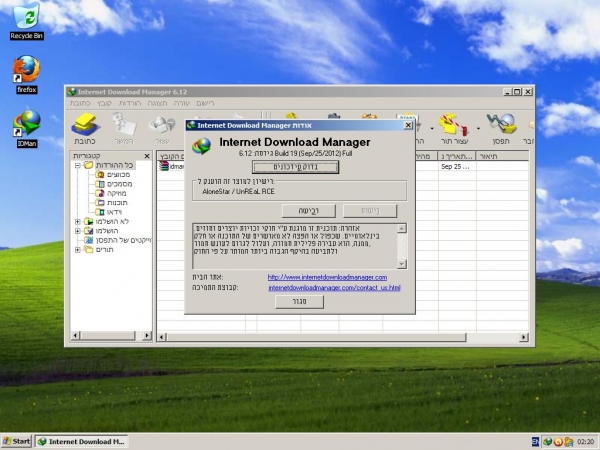The height and width of the screenshot is (450, 600).
Task: Collapse the כל ההורדות tree node
Action: [78, 165]
